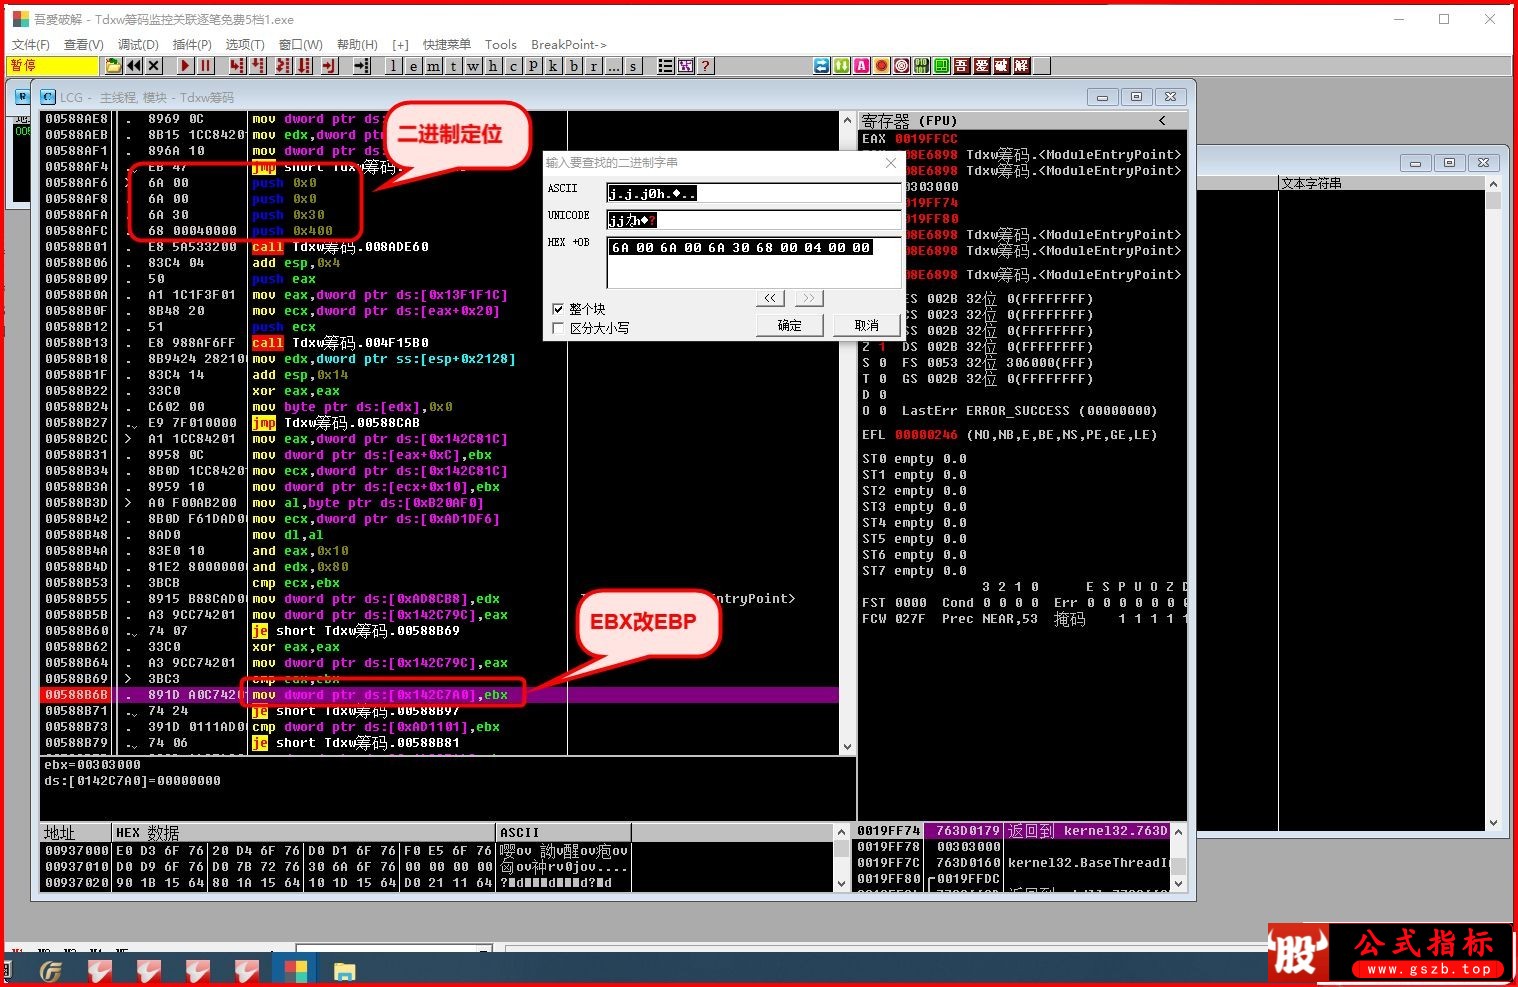Show Call stack via 'k' button
The width and height of the screenshot is (1518, 987).
(553, 66)
